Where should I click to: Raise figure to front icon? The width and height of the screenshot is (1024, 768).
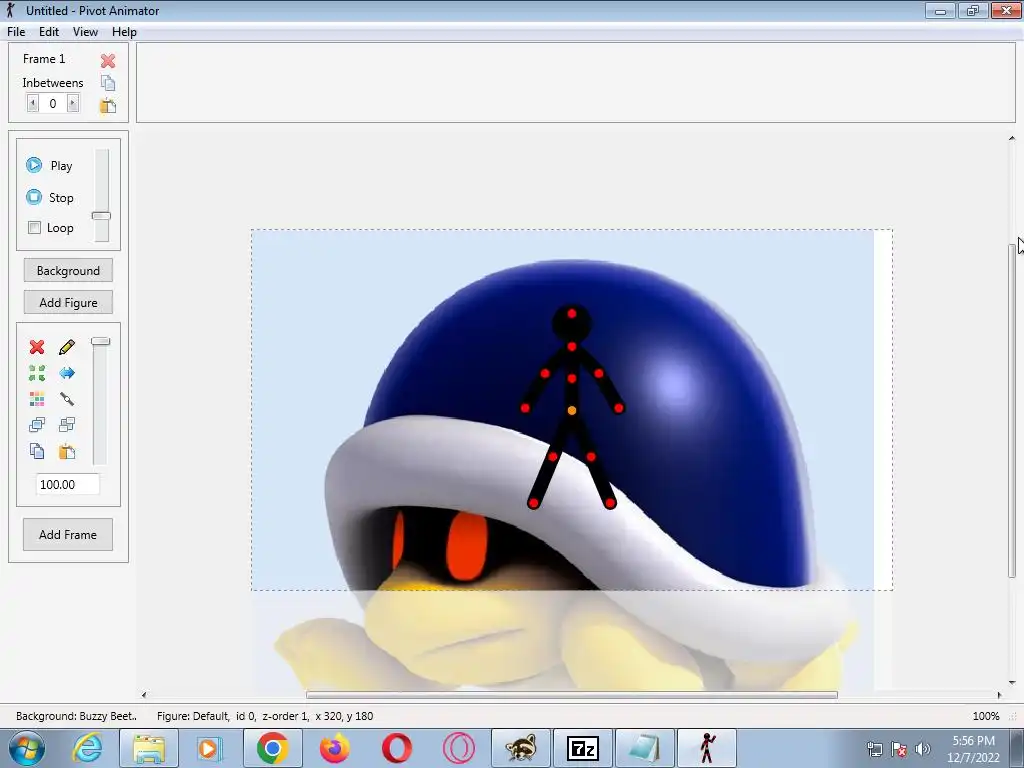[37, 425]
